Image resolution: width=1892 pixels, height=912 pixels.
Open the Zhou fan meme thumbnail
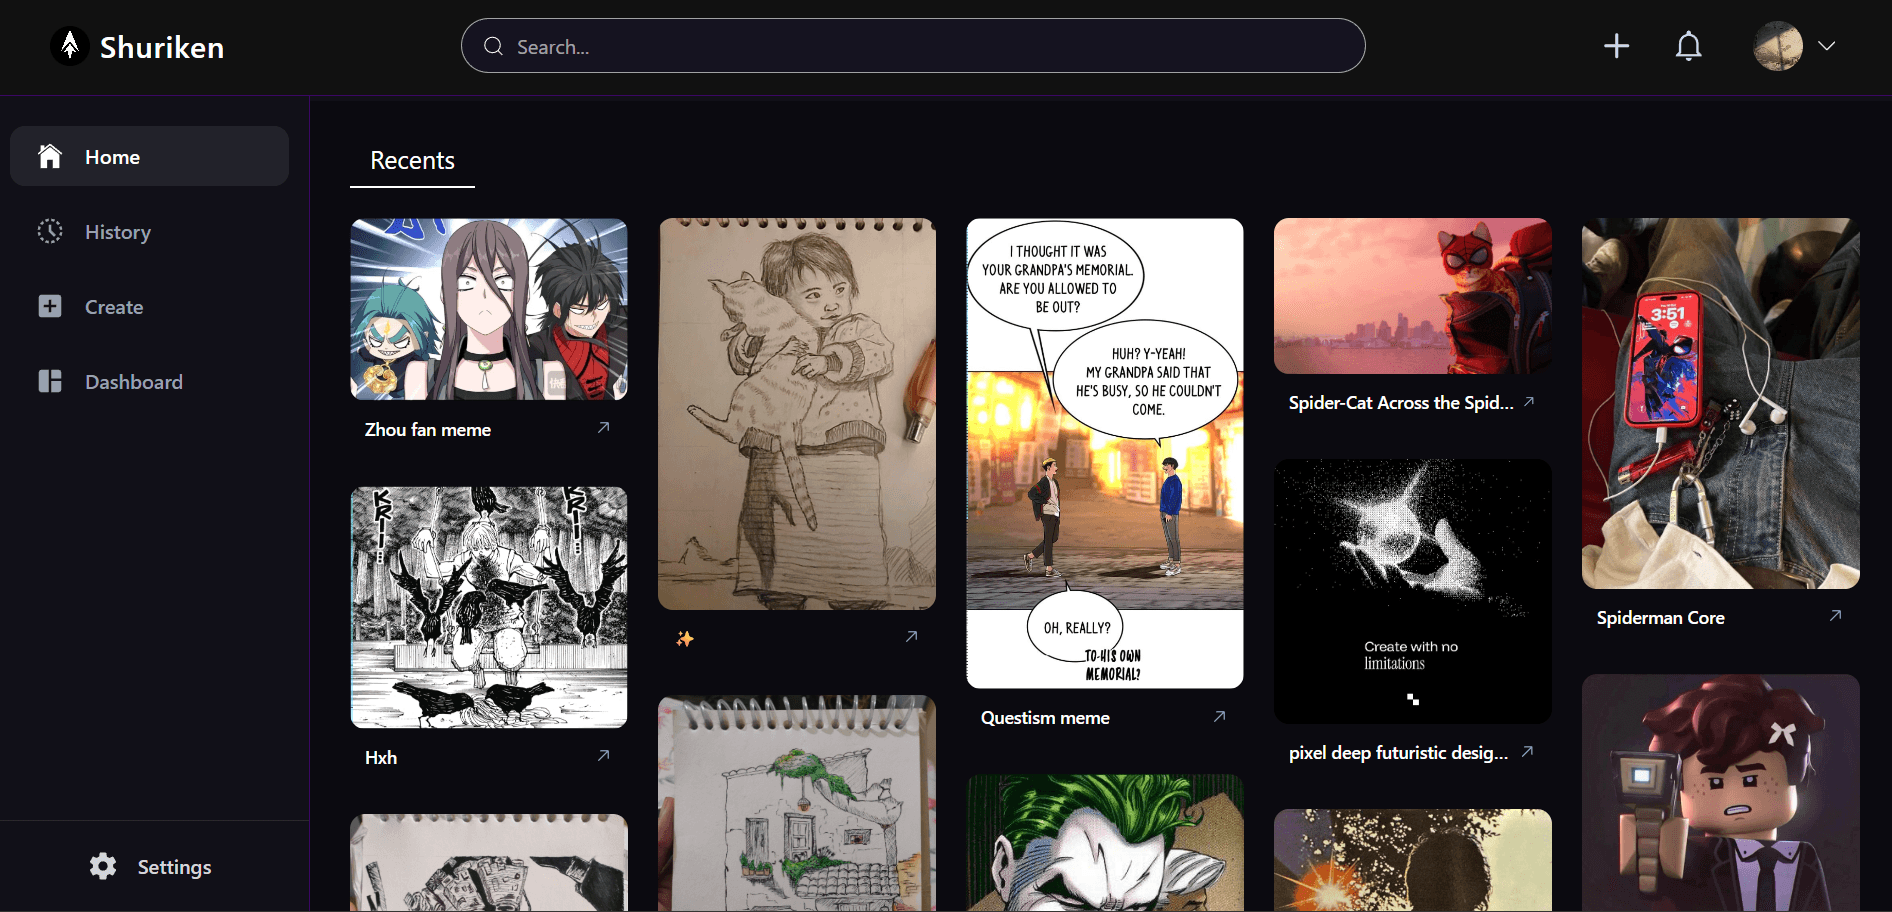click(489, 309)
